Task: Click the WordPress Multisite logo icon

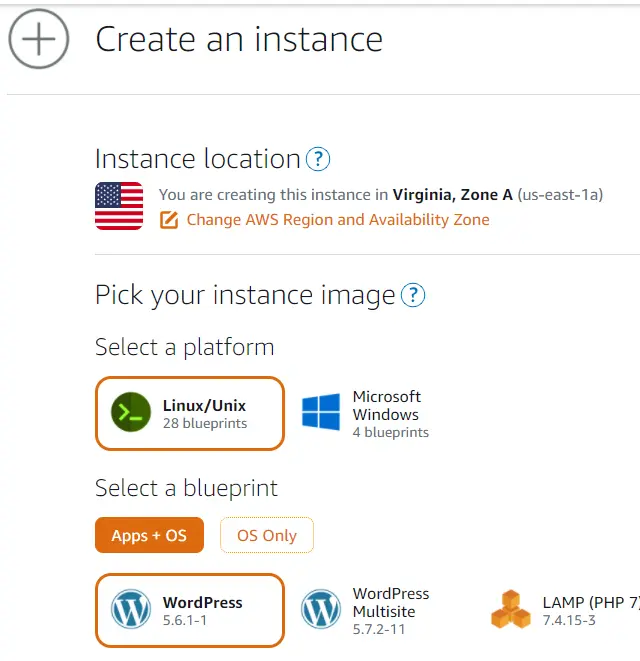Action: pyautogui.click(x=320, y=609)
